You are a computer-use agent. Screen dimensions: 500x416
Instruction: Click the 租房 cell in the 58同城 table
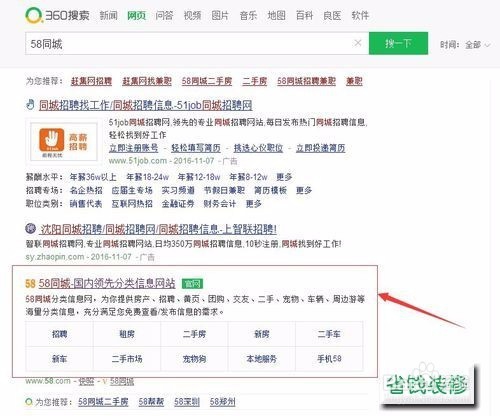tap(127, 334)
